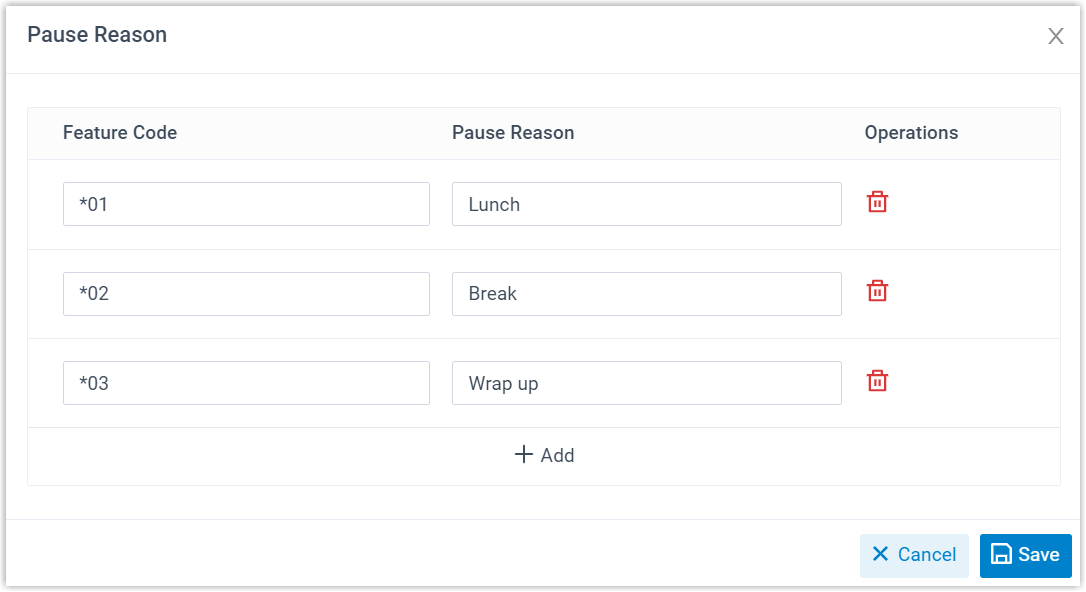Edit the Break pause reason field

646,294
